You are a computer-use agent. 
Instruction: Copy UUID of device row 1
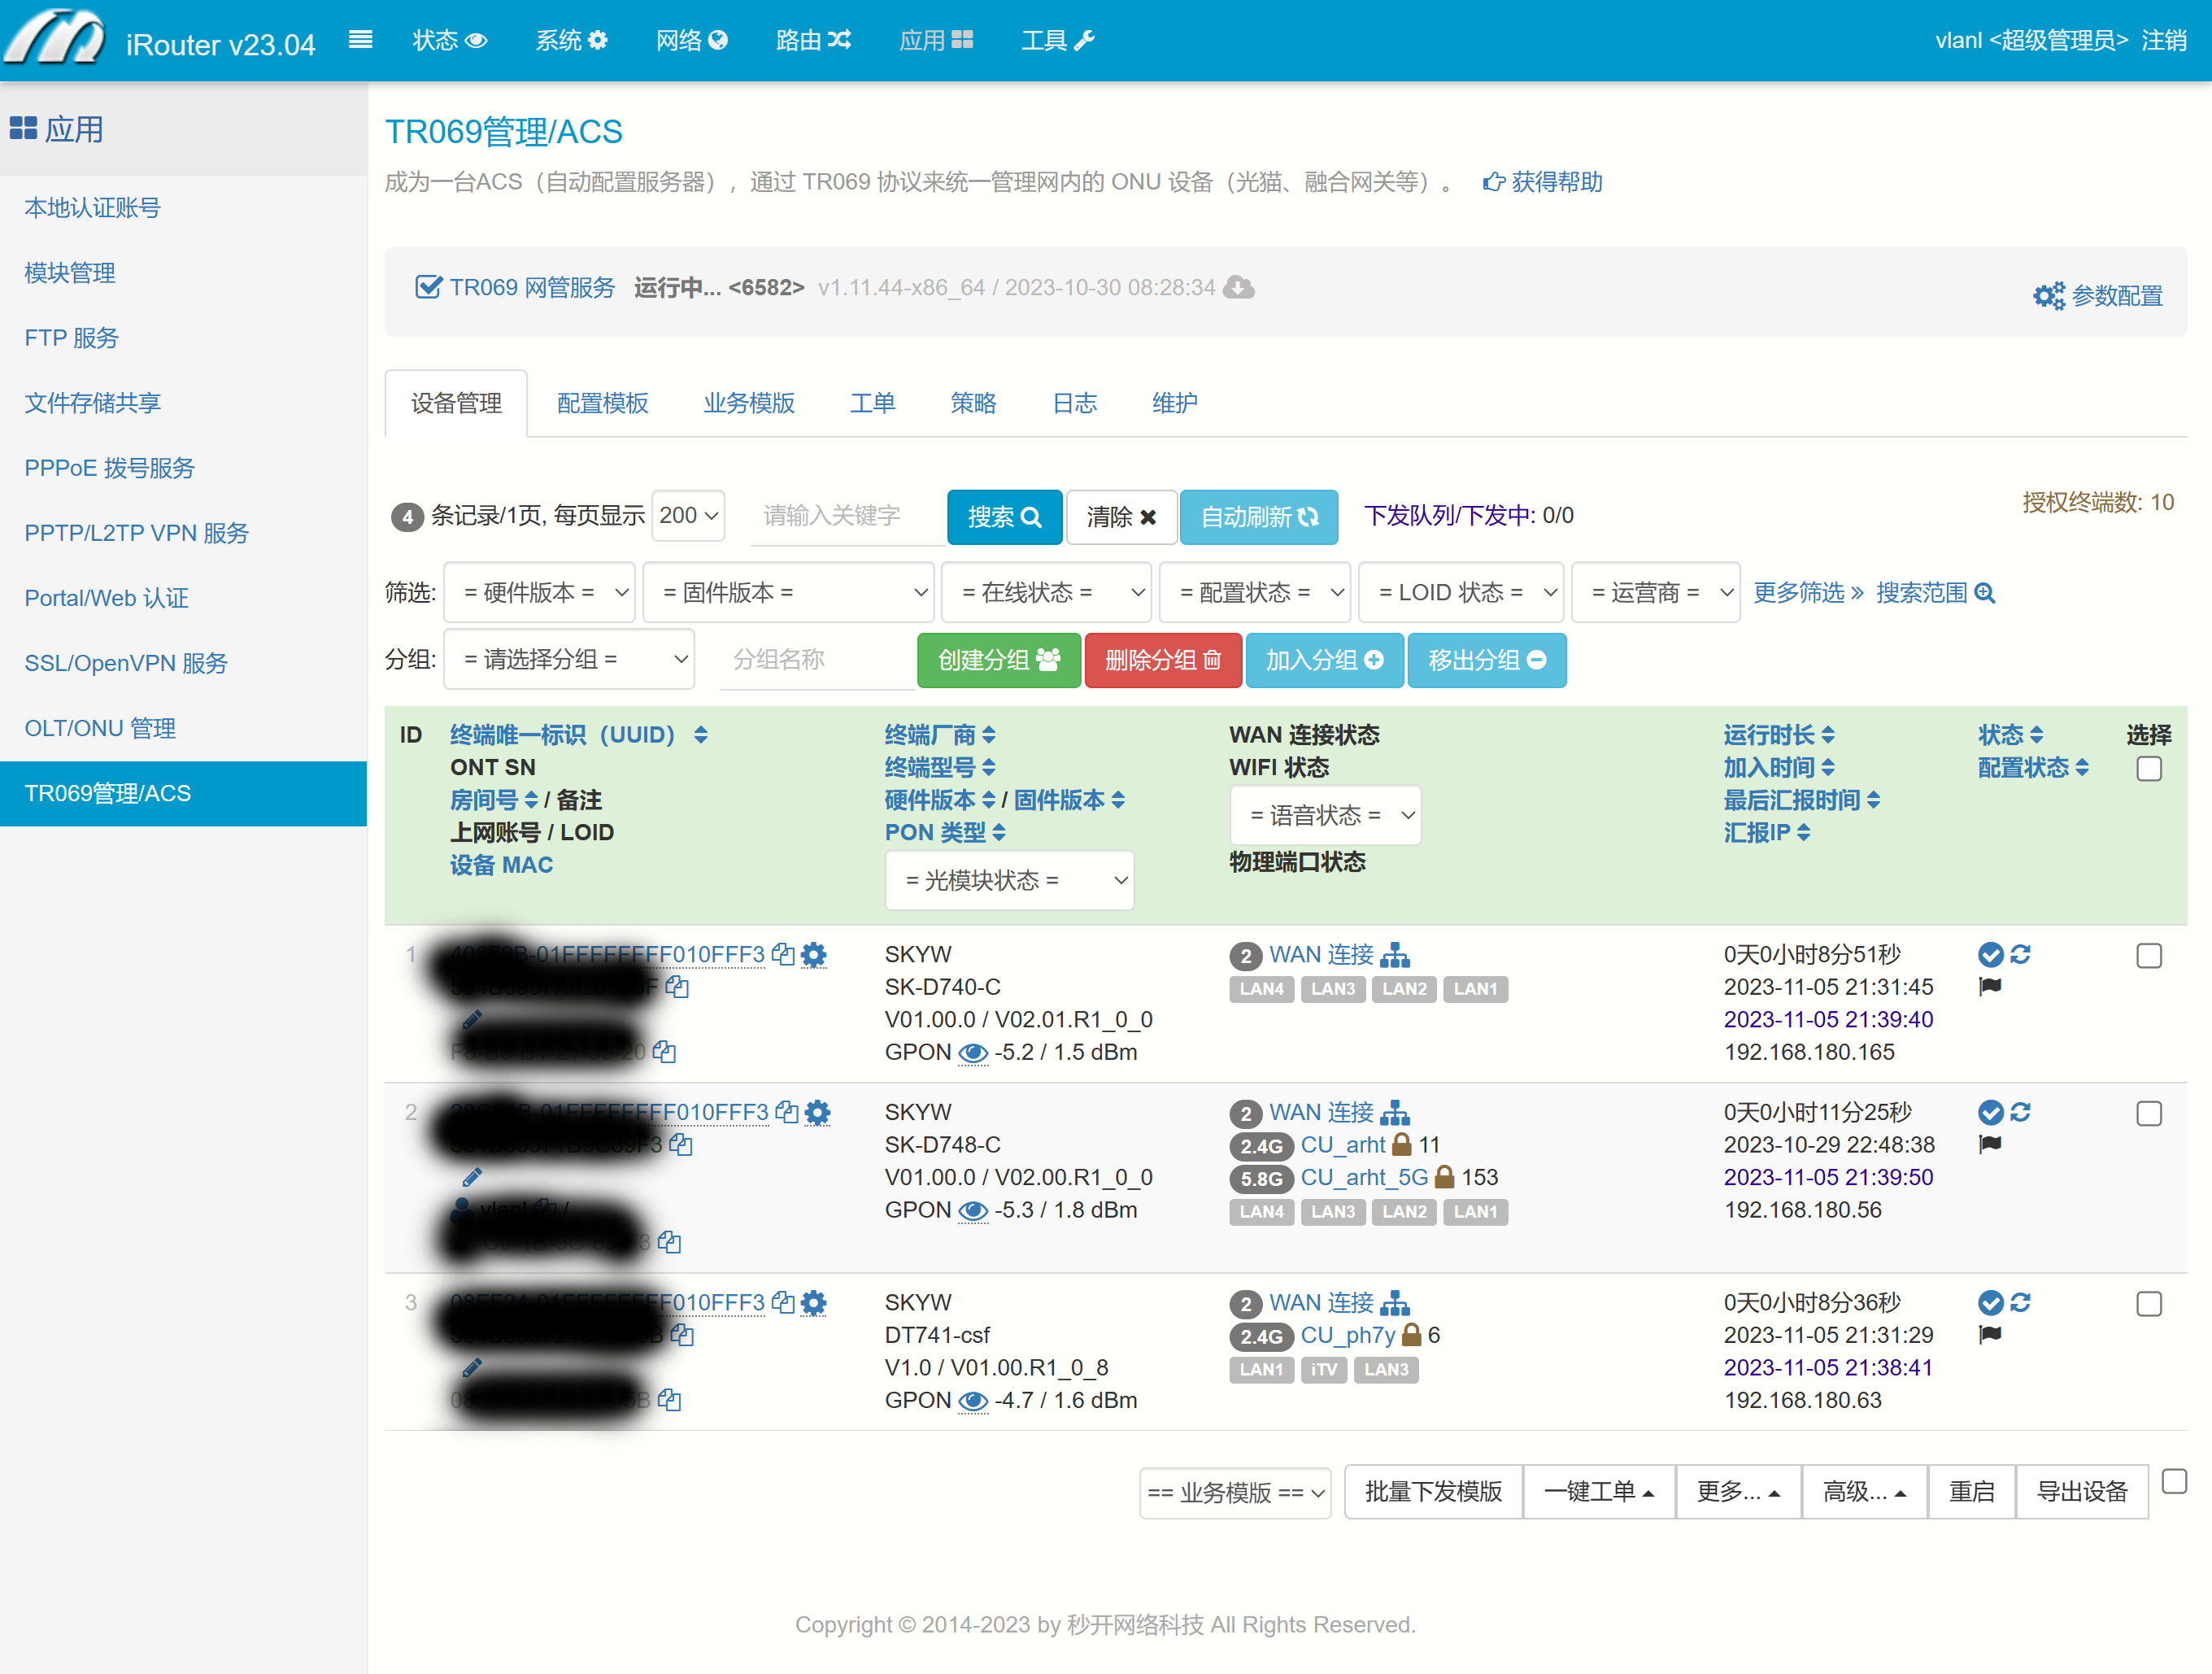click(783, 954)
